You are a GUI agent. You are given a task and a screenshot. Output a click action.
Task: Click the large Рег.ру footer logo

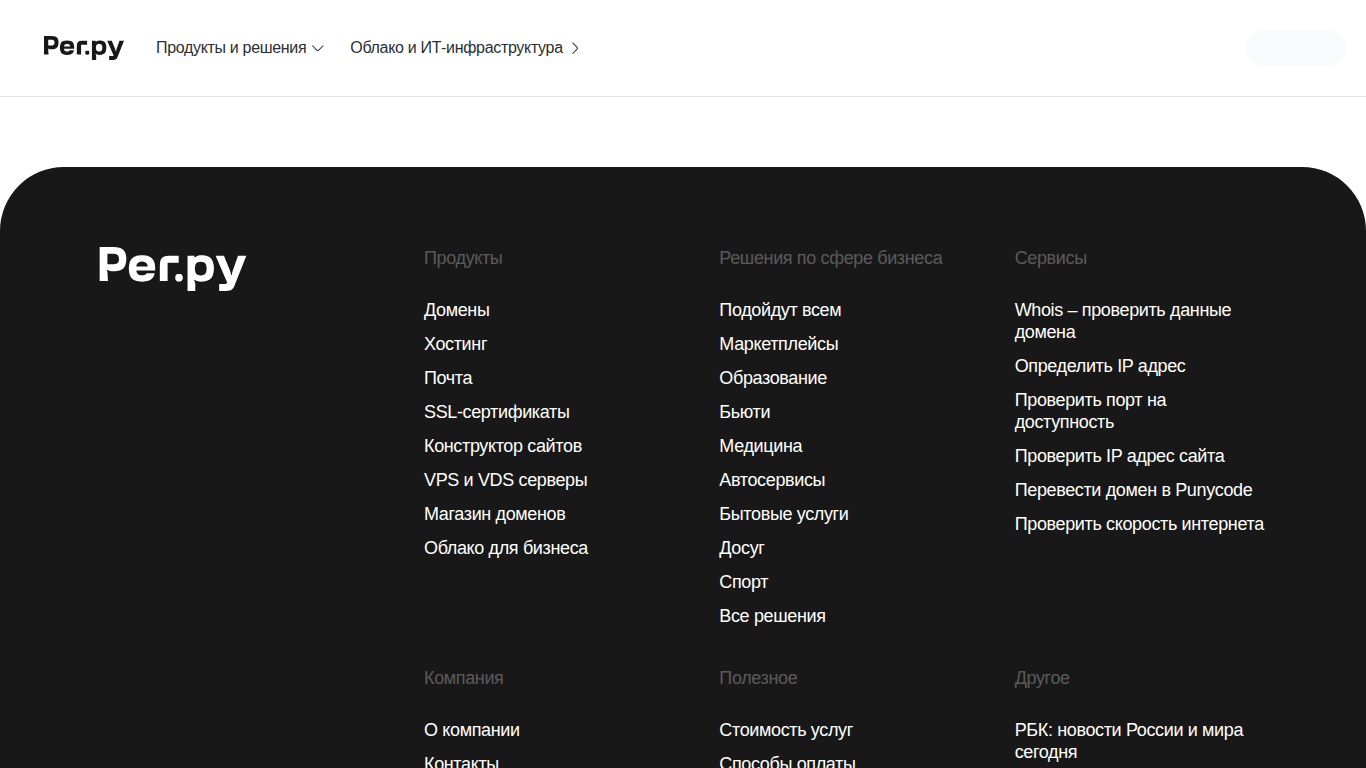click(172, 268)
